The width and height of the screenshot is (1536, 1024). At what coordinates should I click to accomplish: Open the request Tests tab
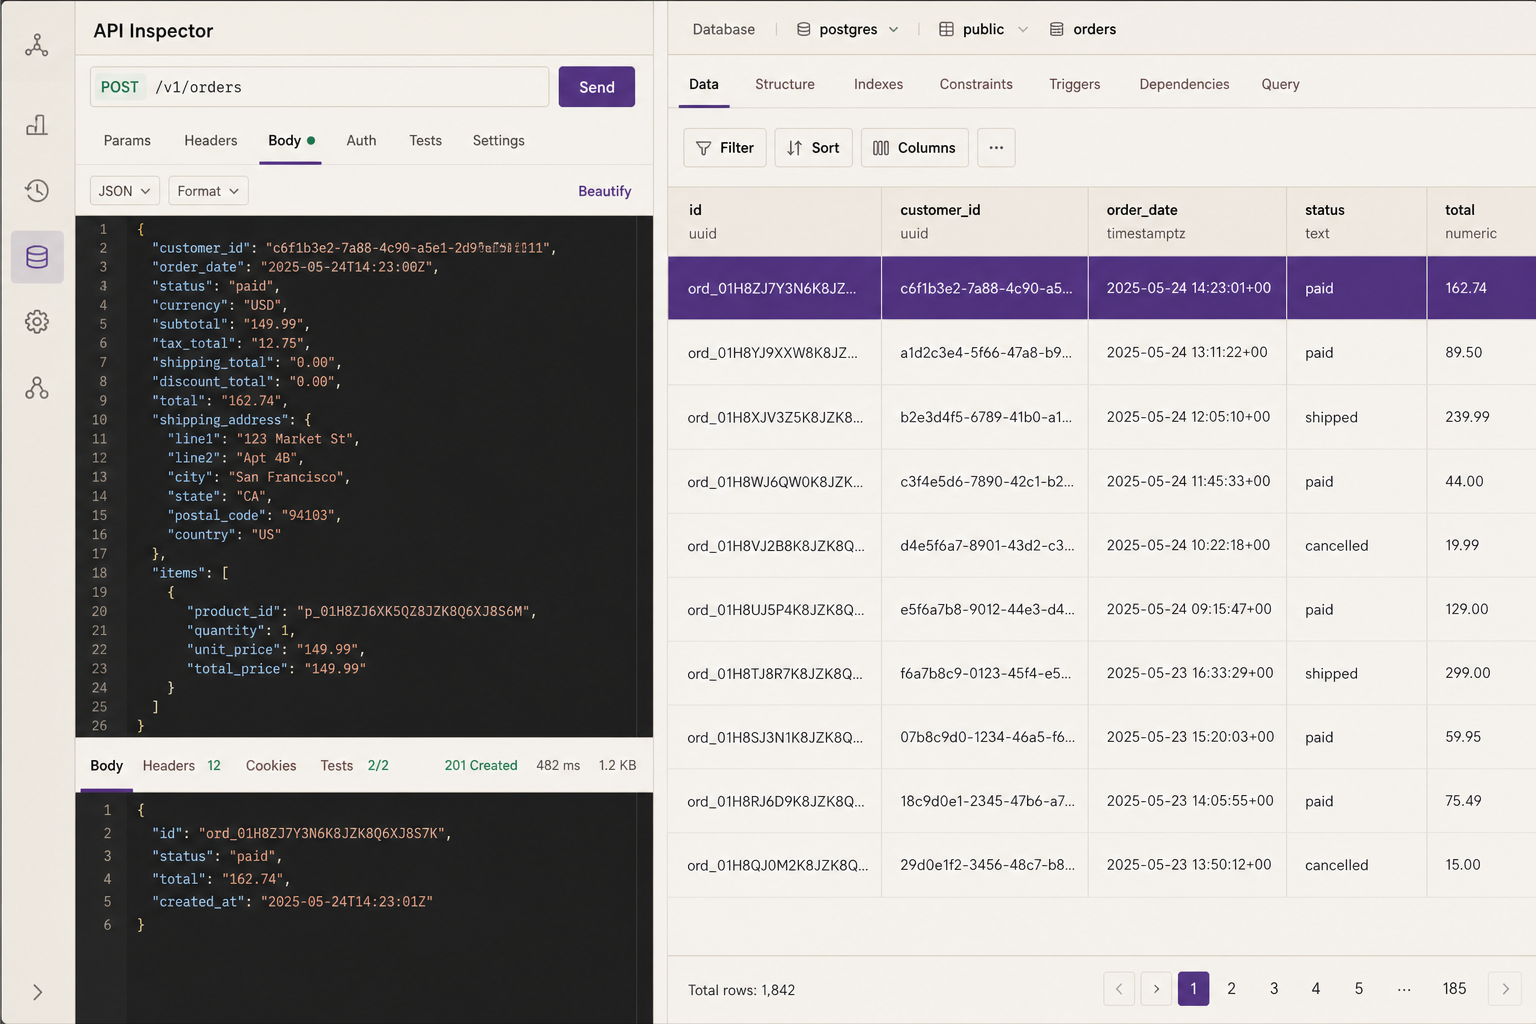(425, 140)
